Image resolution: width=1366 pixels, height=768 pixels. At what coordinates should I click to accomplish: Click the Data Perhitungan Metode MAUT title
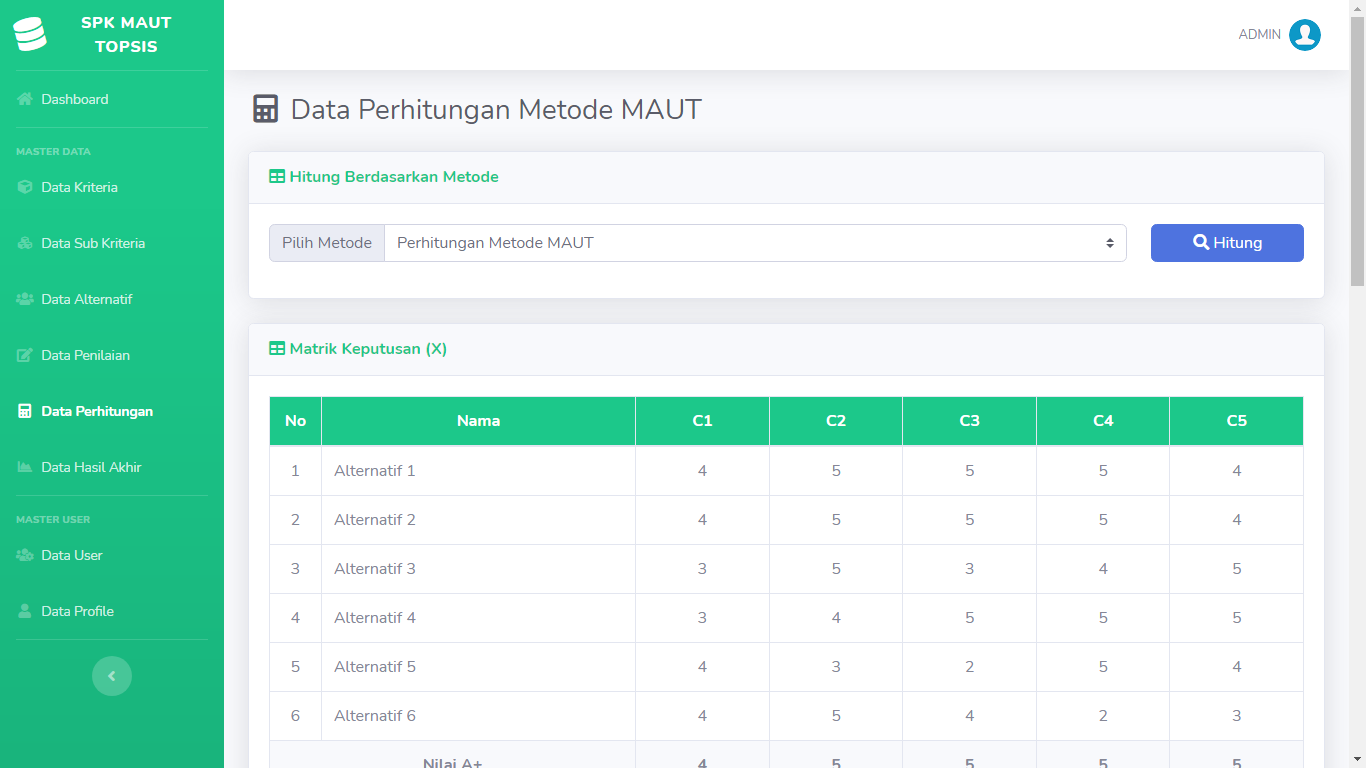coord(496,109)
